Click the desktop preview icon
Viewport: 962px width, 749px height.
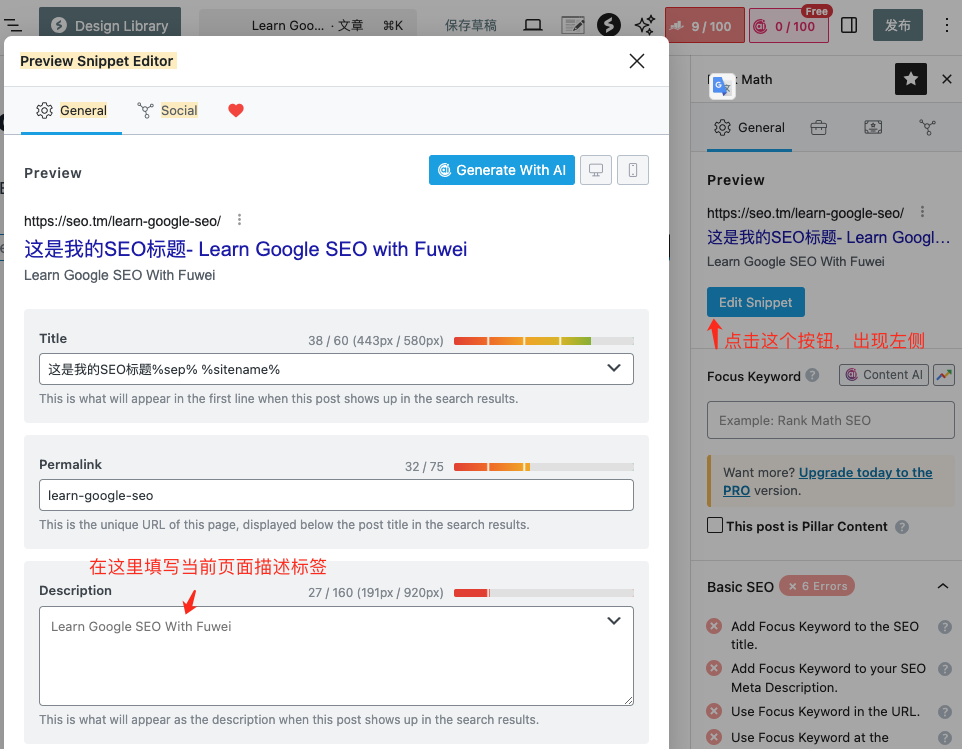coord(596,170)
